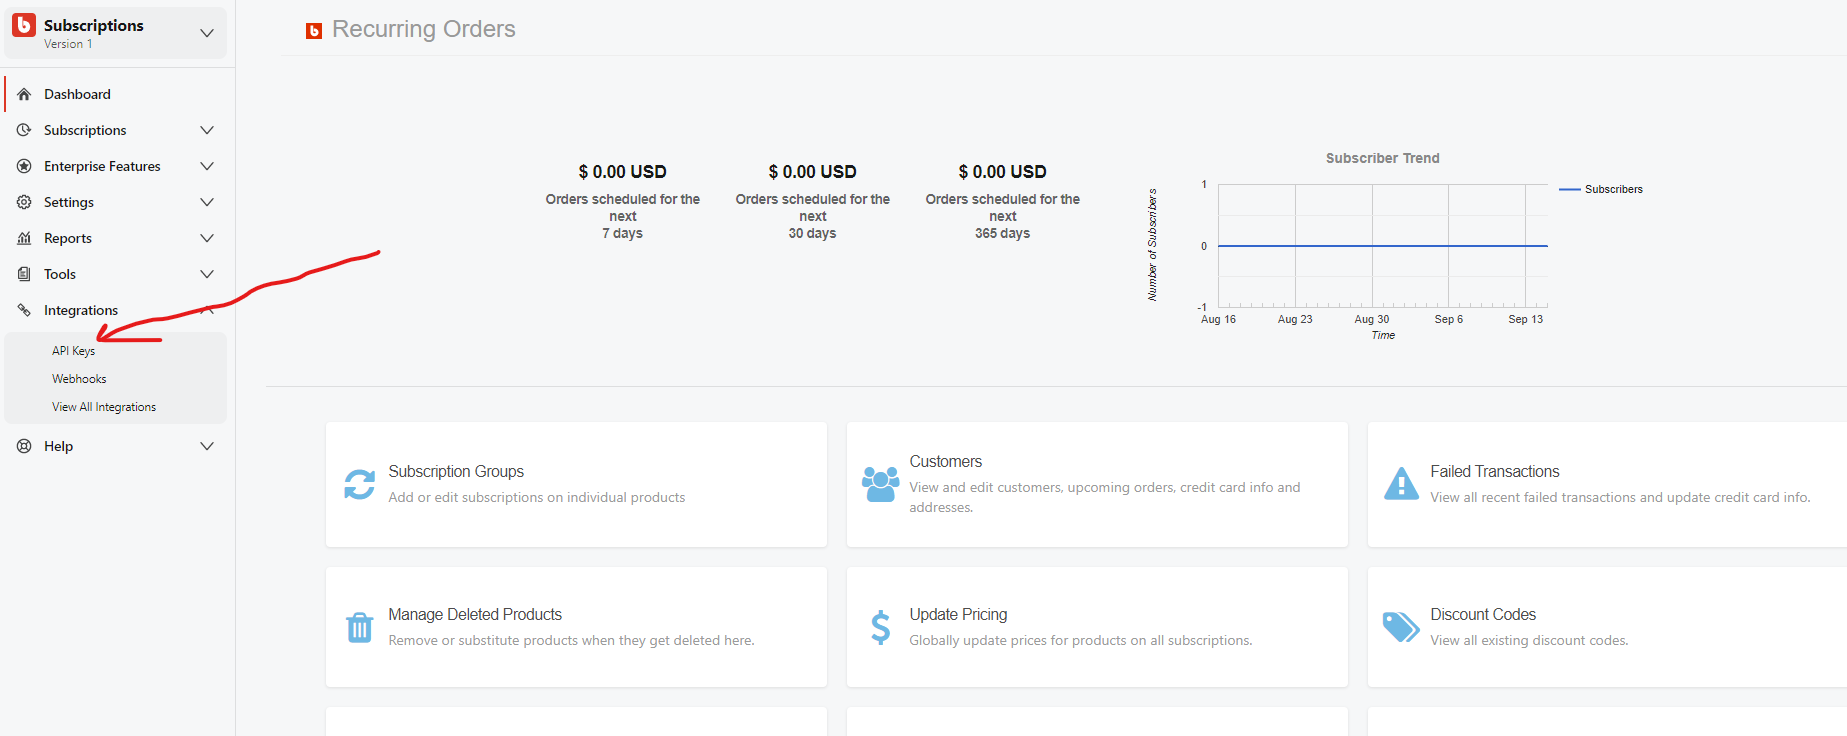Expand the Reports menu chevron
Image resolution: width=1847 pixels, height=736 pixels.
point(207,238)
